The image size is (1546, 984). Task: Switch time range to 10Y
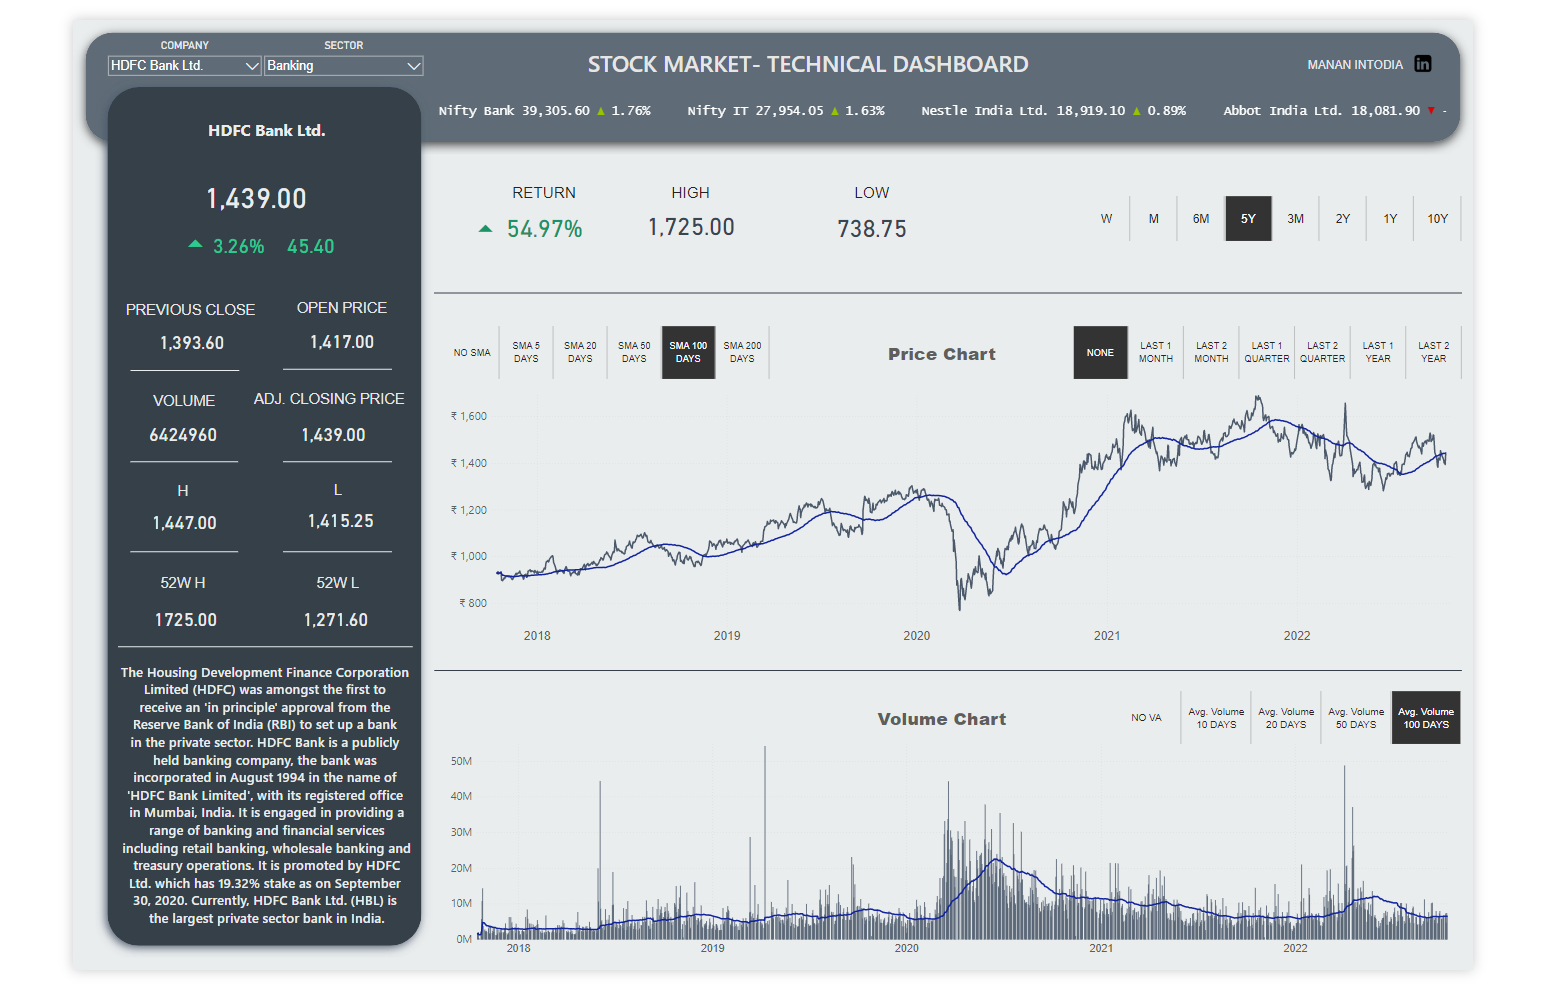(1437, 219)
